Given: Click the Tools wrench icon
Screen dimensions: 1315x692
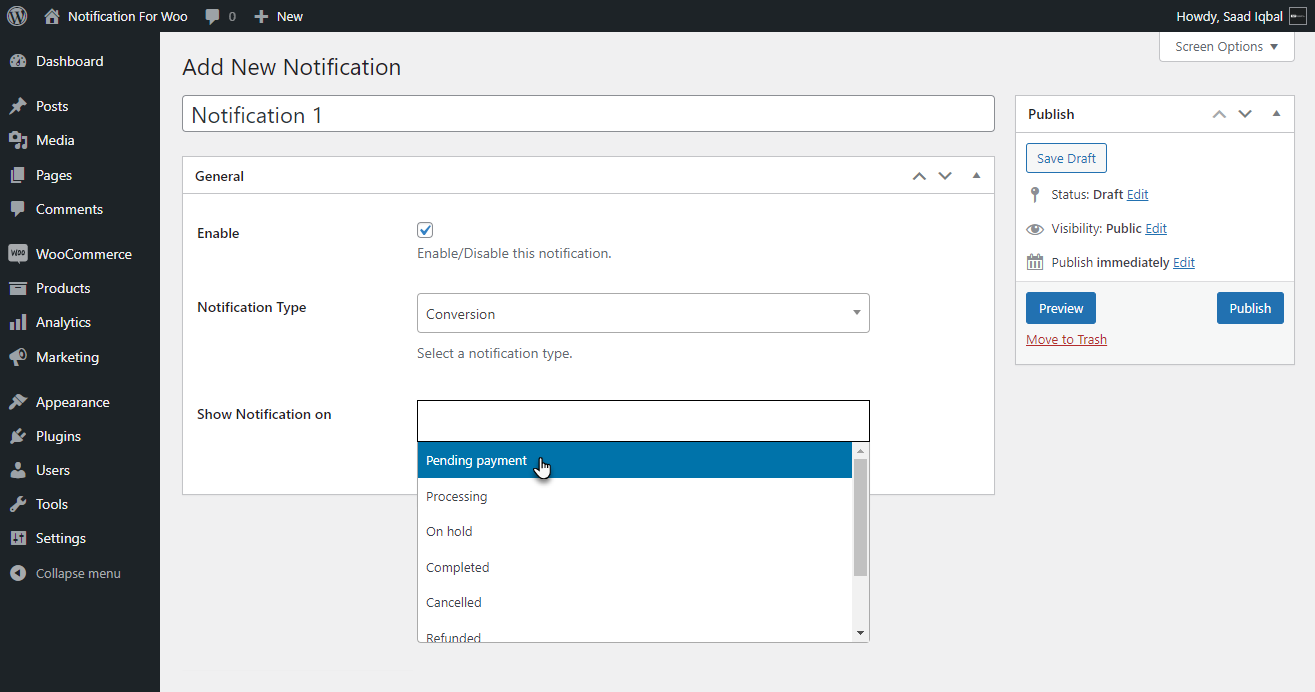Looking at the screenshot, I should click(18, 504).
